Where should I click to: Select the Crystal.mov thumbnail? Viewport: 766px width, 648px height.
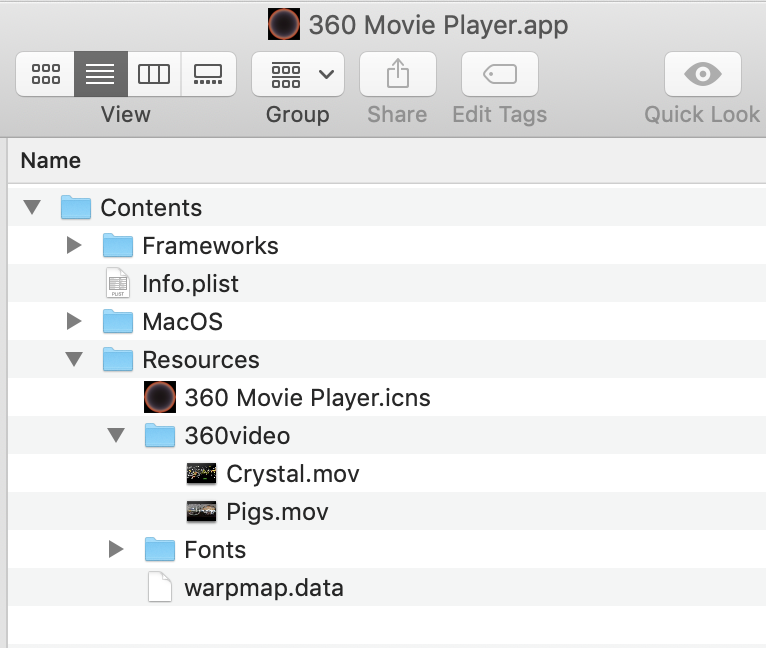[201, 474]
